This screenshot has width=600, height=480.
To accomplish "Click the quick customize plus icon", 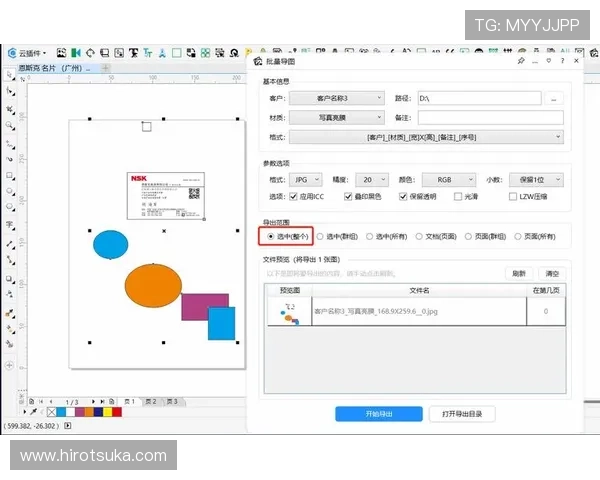I will [9, 365].
